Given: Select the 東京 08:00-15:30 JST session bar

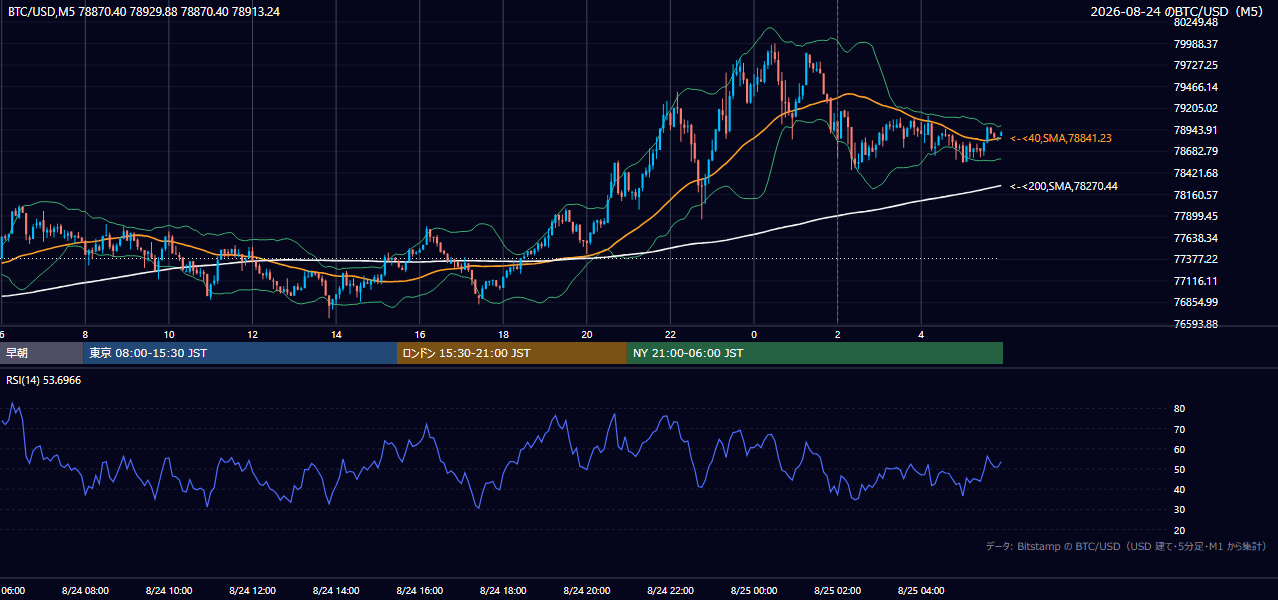Looking at the screenshot, I should [x=240, y=353].
